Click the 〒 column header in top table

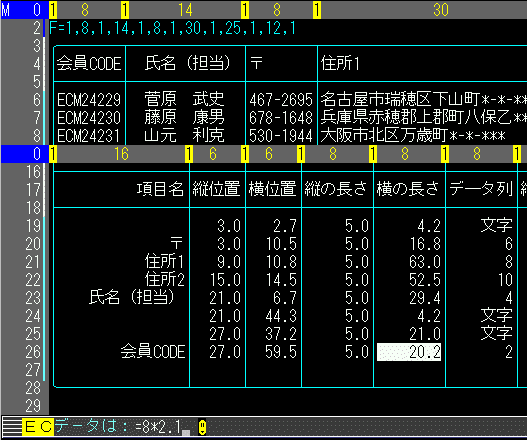[256, 63]
